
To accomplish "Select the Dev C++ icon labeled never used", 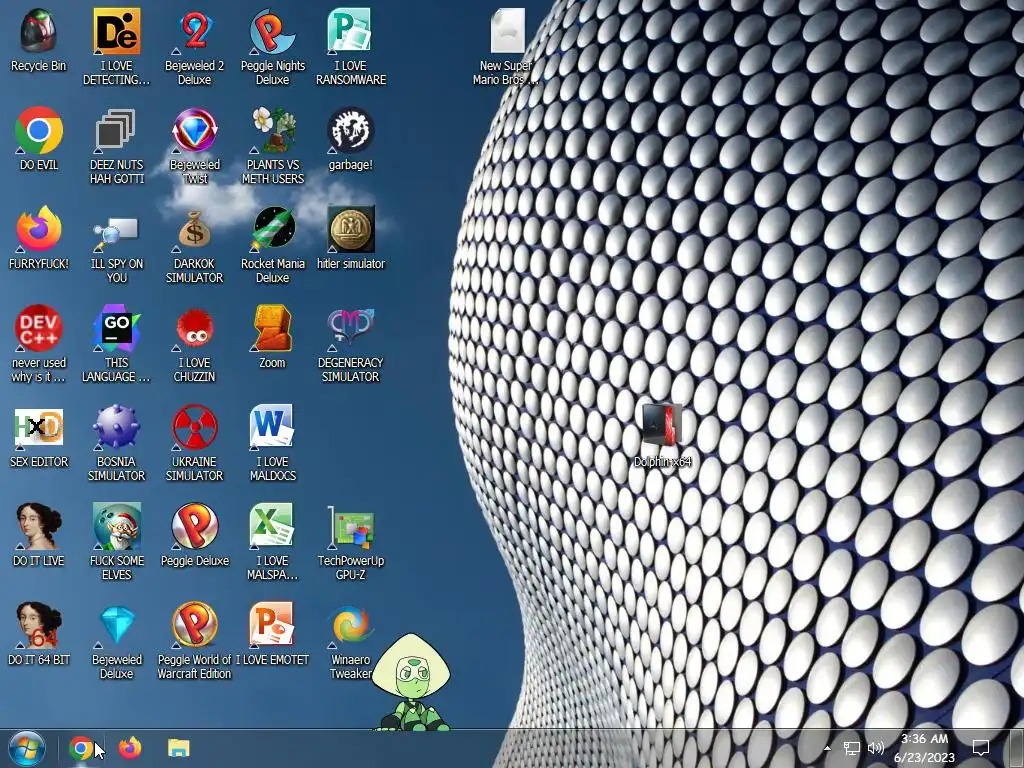I will (x=39, y=328).
